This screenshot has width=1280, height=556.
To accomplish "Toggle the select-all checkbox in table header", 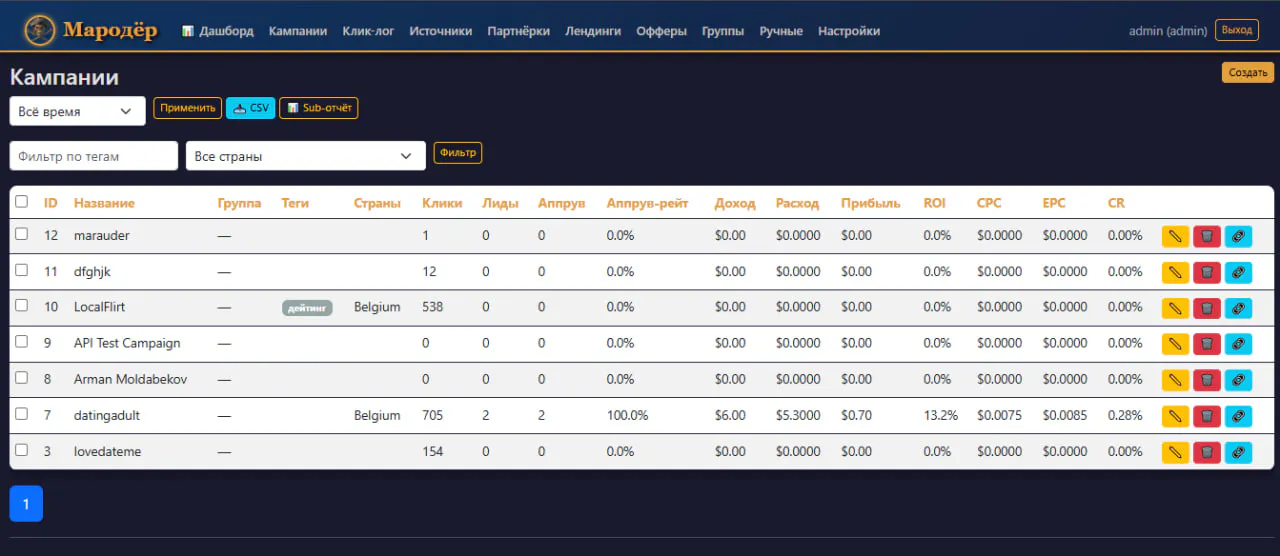I will pyautogui.click(x=22, y=201).
